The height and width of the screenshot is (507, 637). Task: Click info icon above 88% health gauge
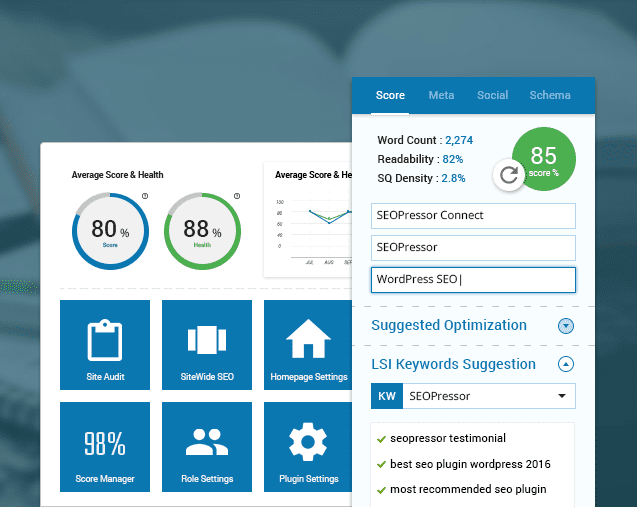click(x=237, y=196)
